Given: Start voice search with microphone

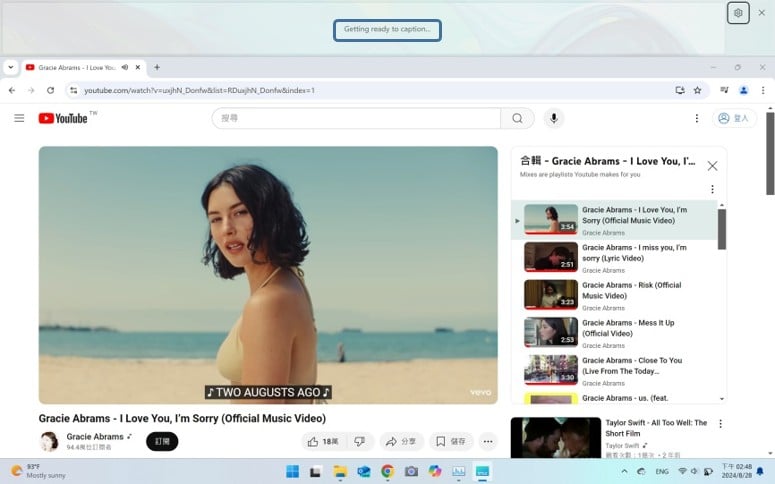Looking at the screenshot, I should coord(554,118).
